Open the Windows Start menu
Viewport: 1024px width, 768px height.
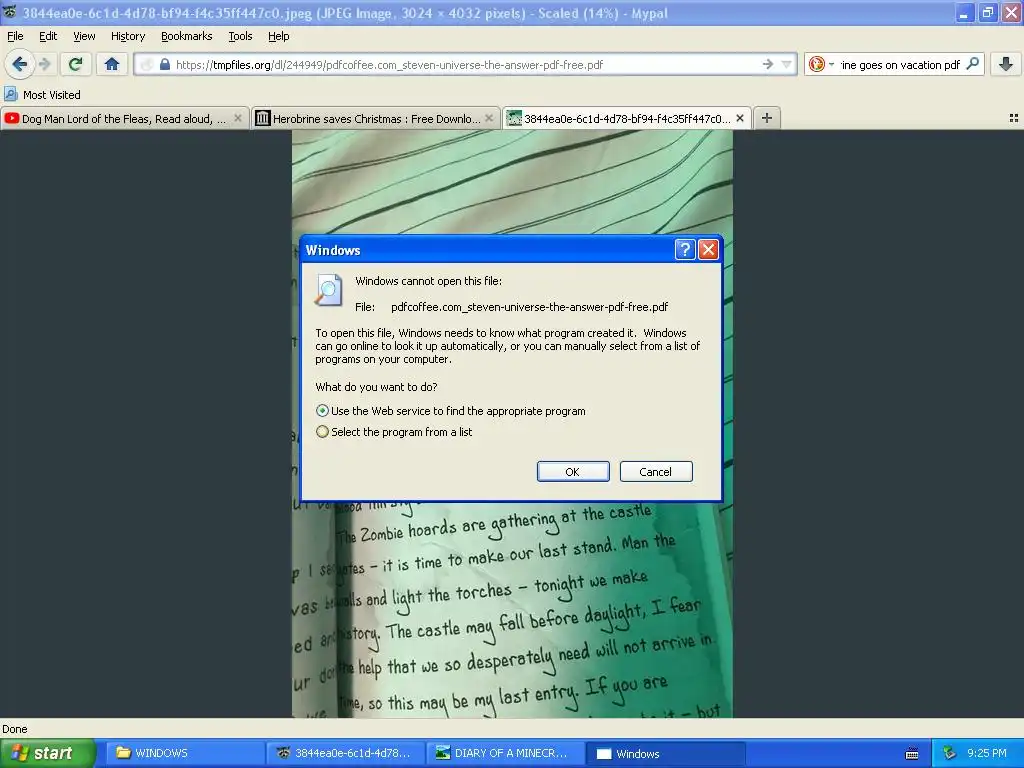(x=47, y=753)
